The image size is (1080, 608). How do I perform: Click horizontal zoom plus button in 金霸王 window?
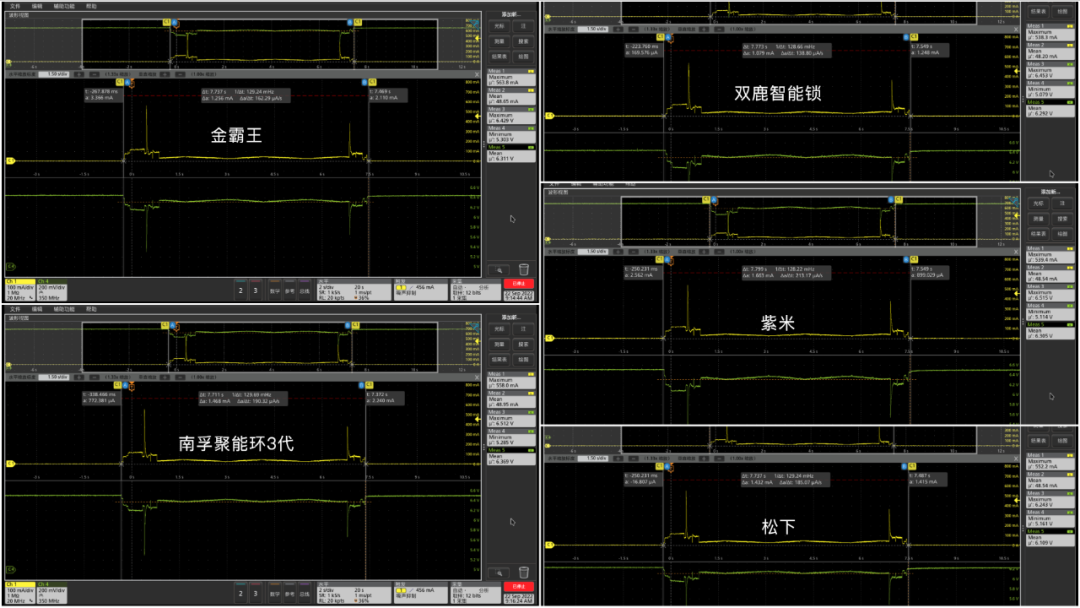point(79,74)
